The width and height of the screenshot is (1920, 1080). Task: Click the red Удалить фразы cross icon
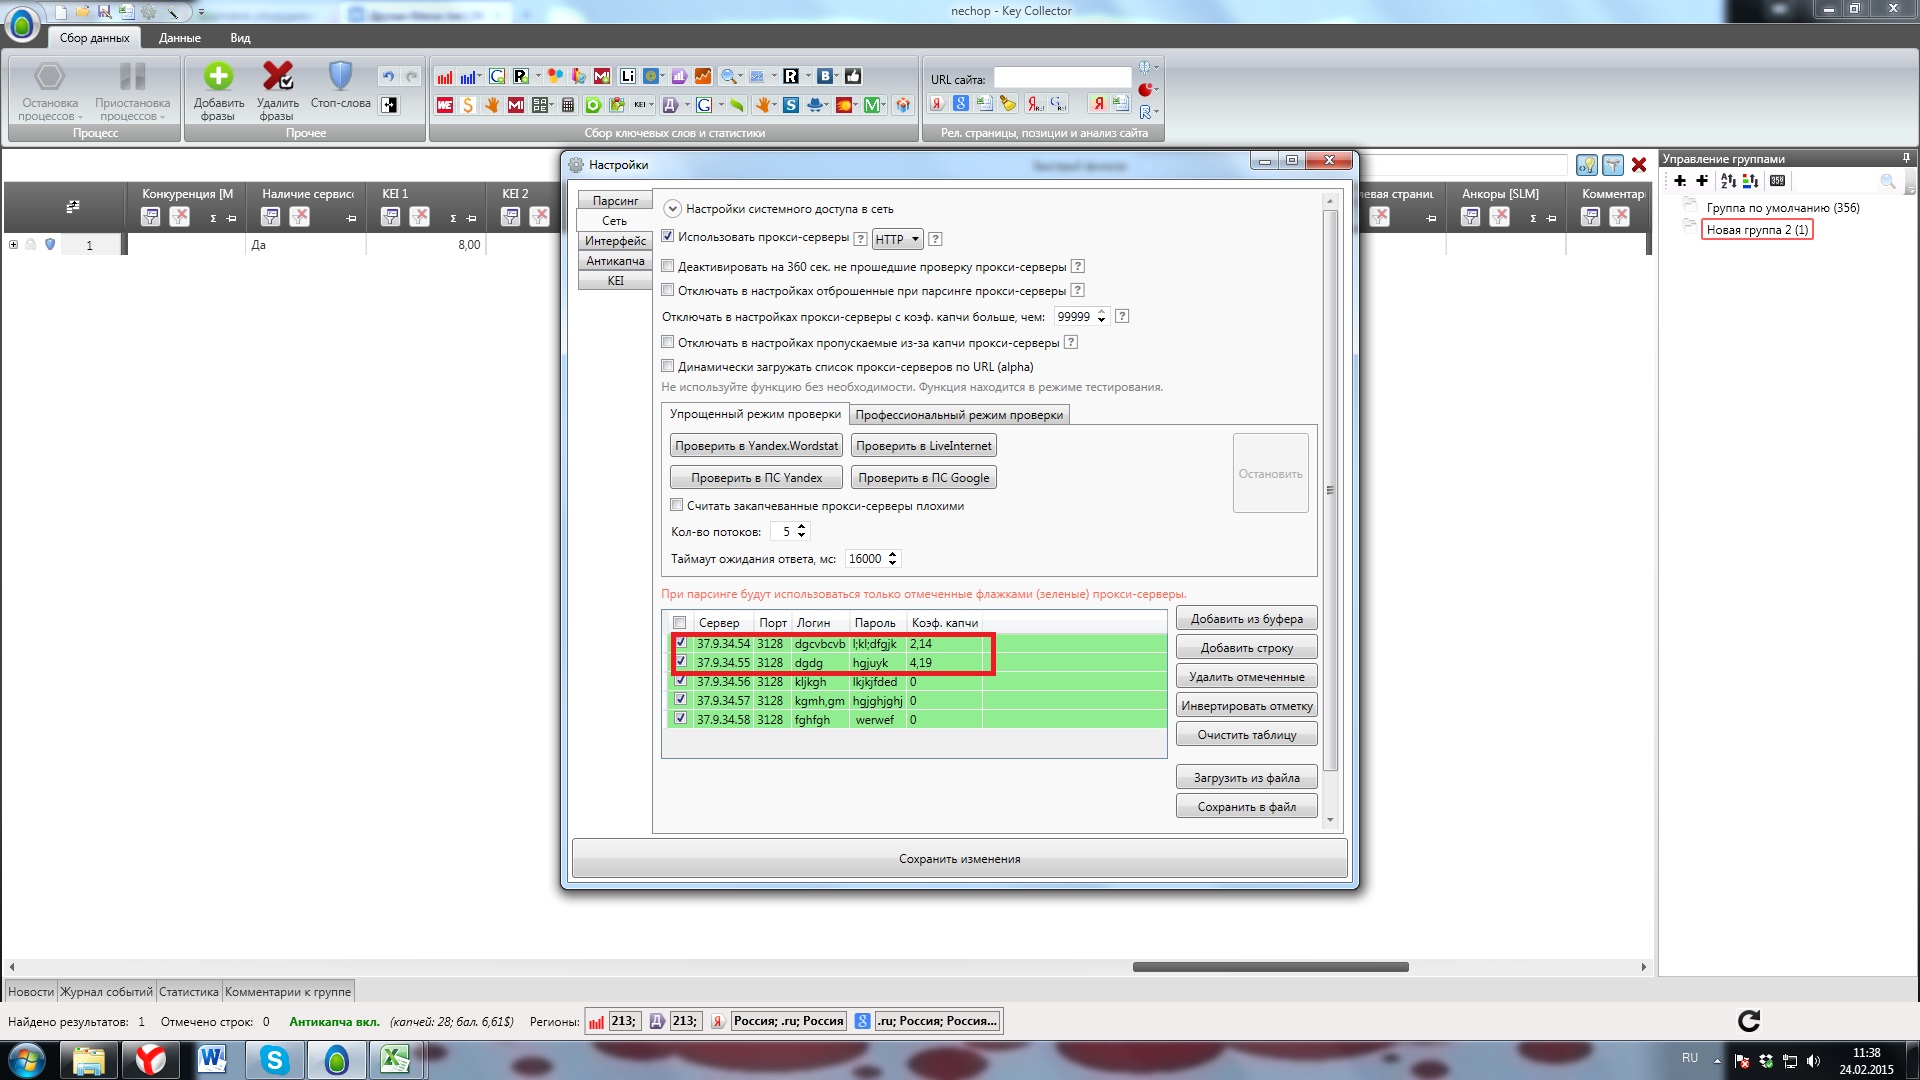click(x=277, y=76)
